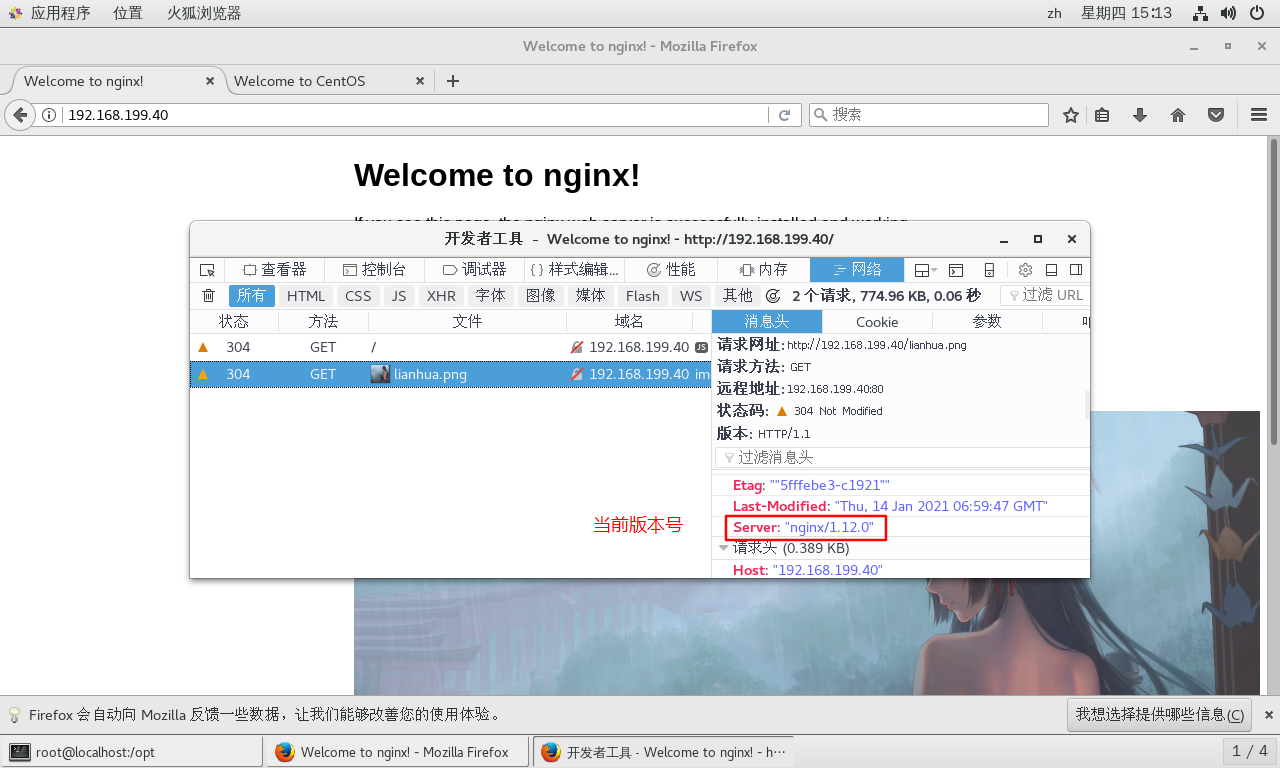Enable the HTML request filter
Screen dimensions: 1280x768
pos(305,295)
